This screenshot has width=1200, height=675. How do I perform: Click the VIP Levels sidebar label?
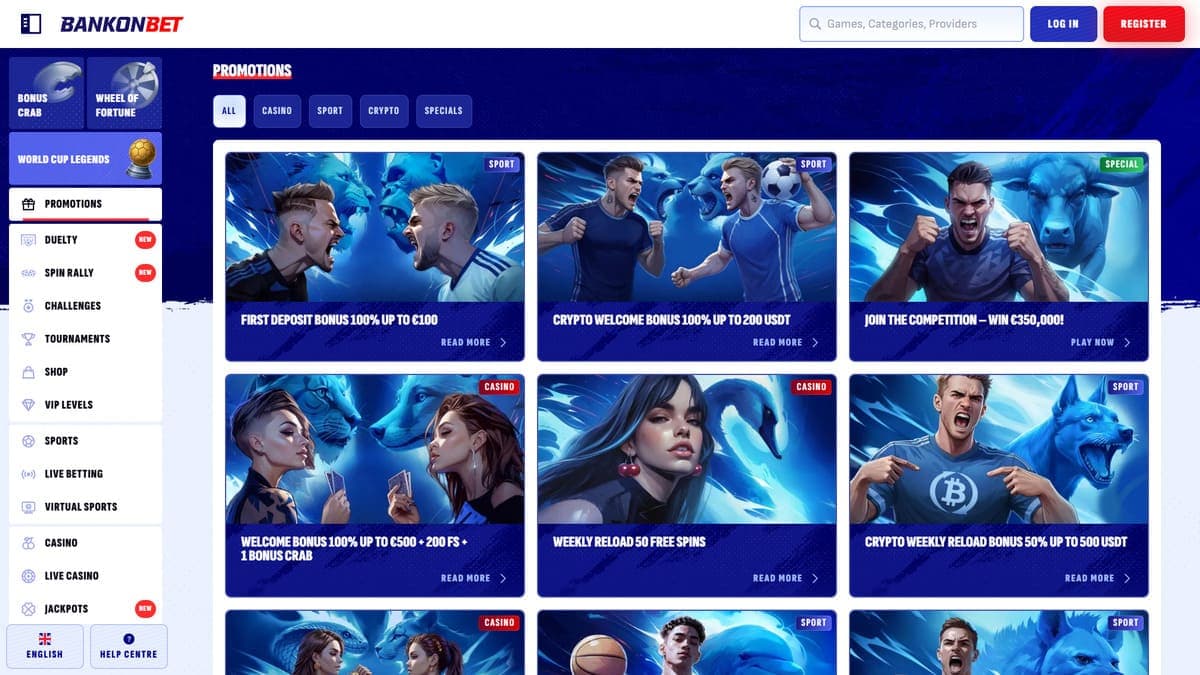69,405
